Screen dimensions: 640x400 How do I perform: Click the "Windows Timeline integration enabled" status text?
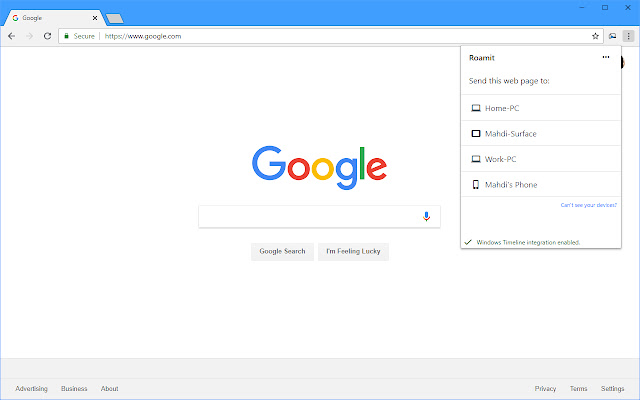pyautogui.click(x=528, y=242)
